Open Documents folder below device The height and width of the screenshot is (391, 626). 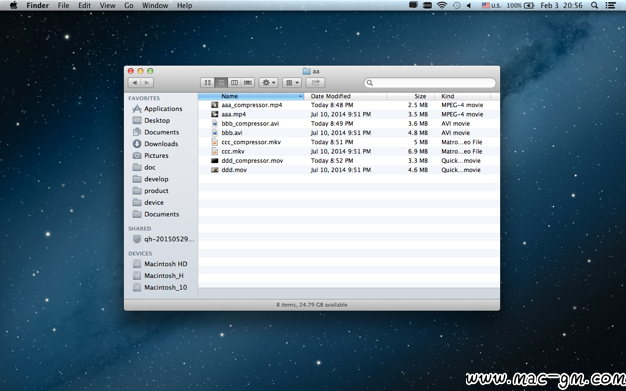click(156, 214)
